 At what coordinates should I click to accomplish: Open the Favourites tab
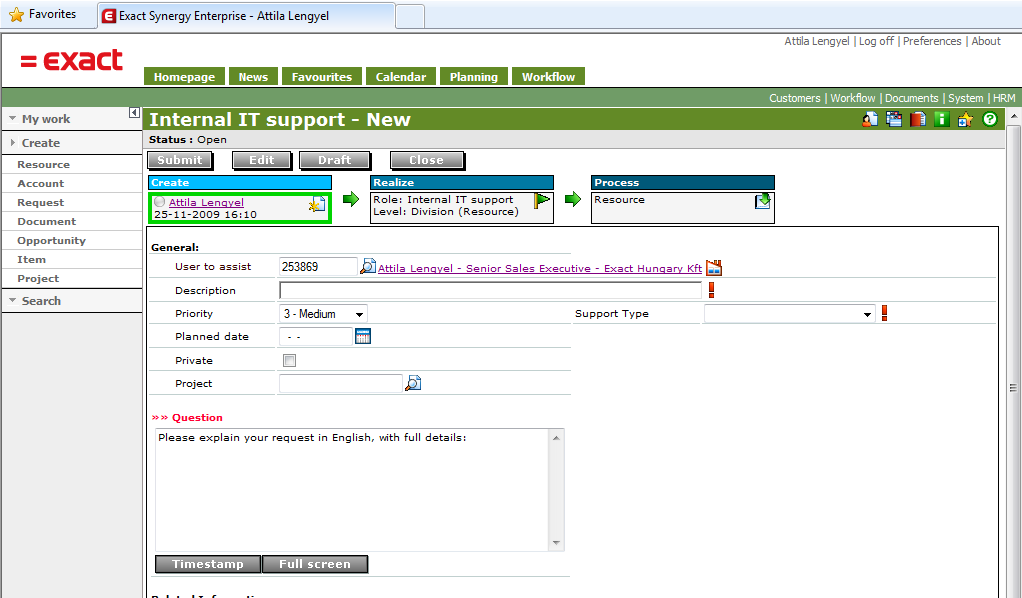[x=321, y=76]
